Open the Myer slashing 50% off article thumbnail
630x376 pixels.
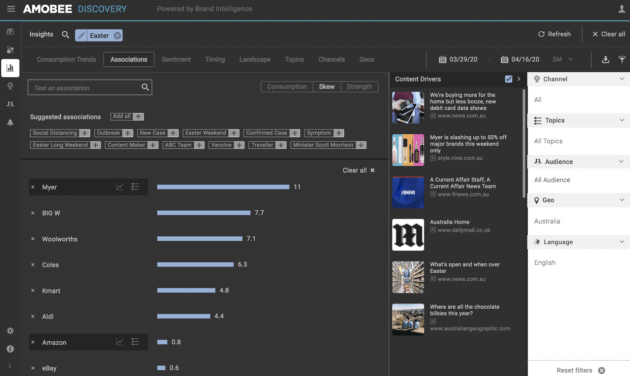(x=408, y=150)
